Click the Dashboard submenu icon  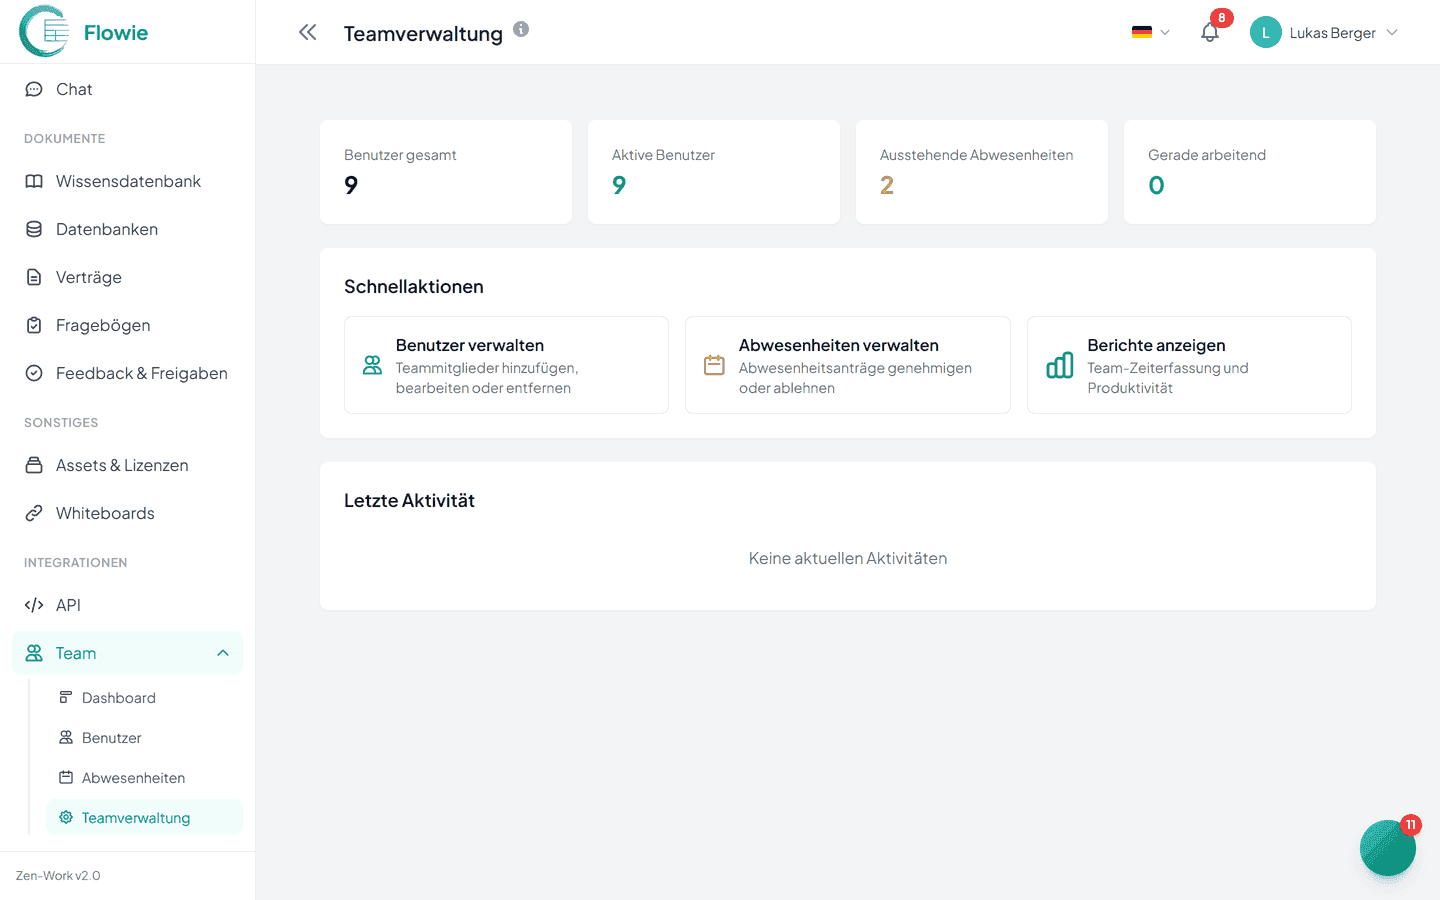click(66, 697)
